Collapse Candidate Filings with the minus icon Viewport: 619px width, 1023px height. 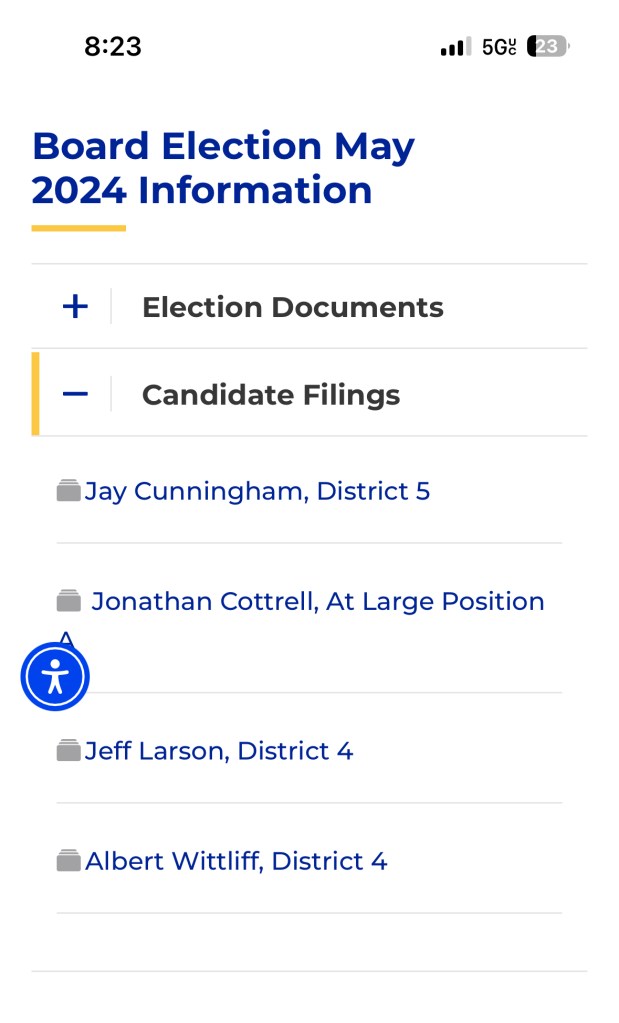(x=75, y=395)
